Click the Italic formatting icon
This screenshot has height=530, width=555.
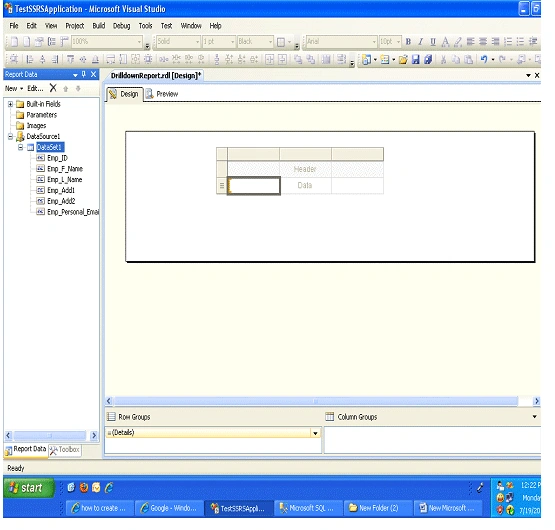click(x=420, y=42)
